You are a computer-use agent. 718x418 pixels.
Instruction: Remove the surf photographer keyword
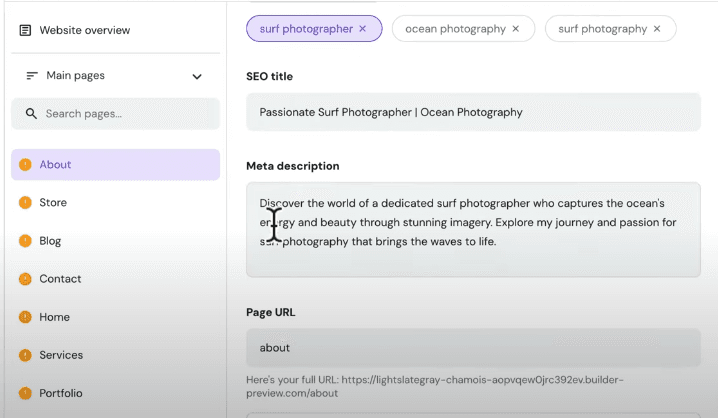pos(363,29)
